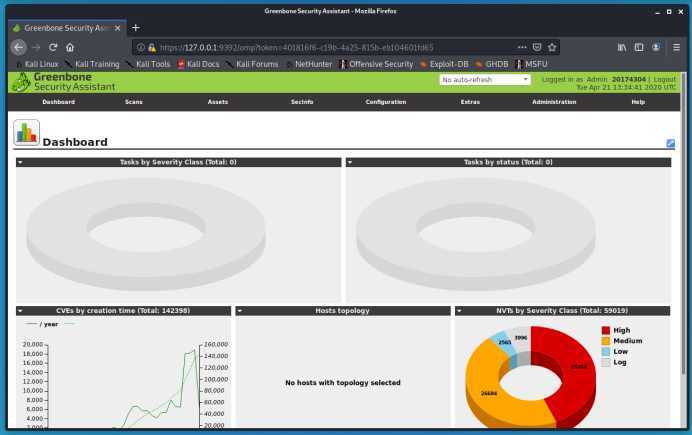Open the Administration menu
The image size is (692, 435).
point(554,102)
